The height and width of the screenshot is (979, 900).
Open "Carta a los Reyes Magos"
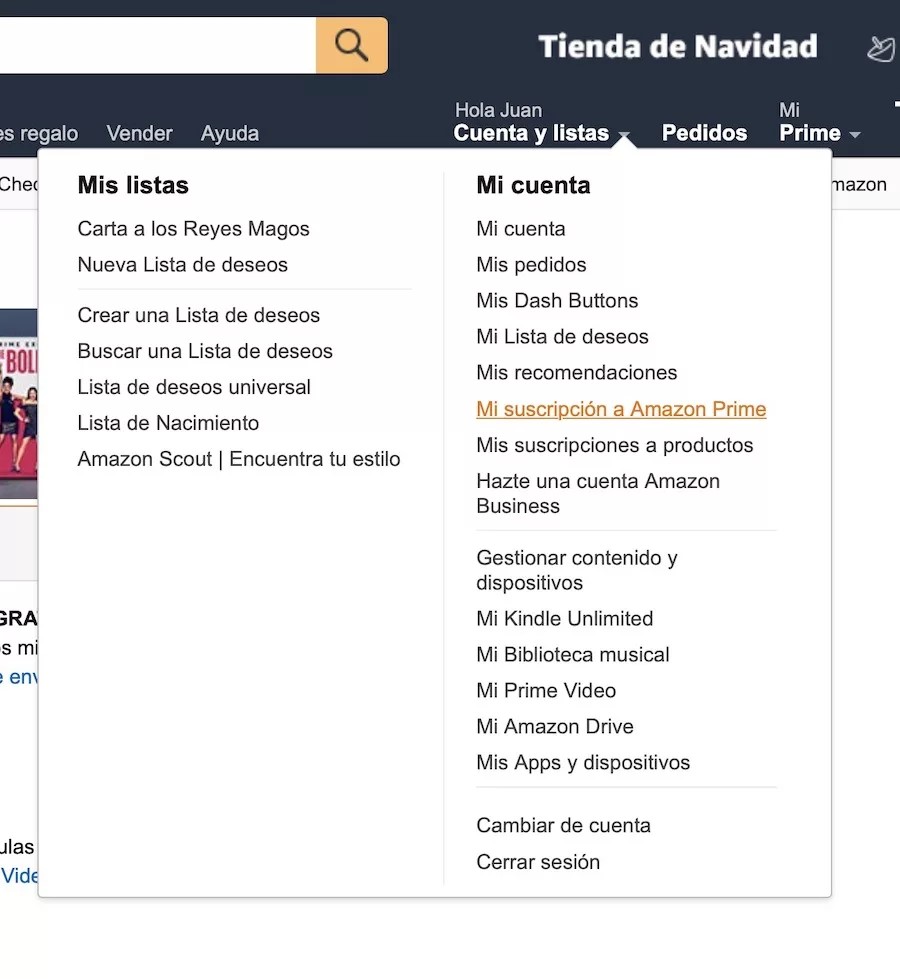click(x=193, y=229)
